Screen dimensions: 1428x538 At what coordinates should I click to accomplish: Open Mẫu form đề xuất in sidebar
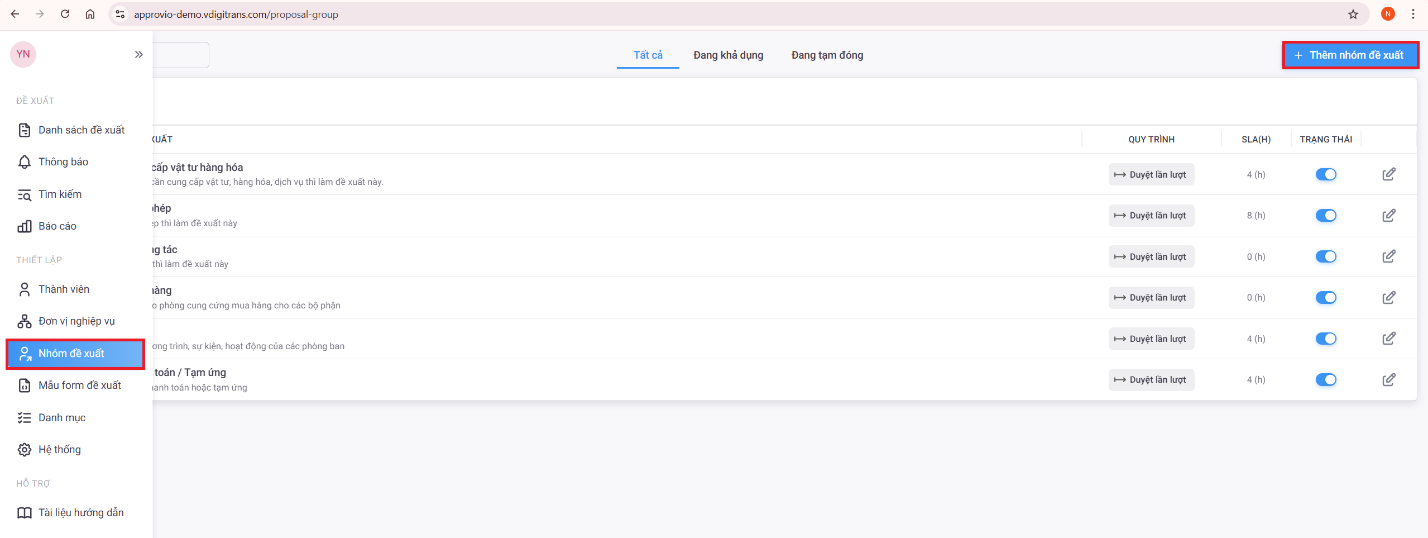(x=79, y=385)
